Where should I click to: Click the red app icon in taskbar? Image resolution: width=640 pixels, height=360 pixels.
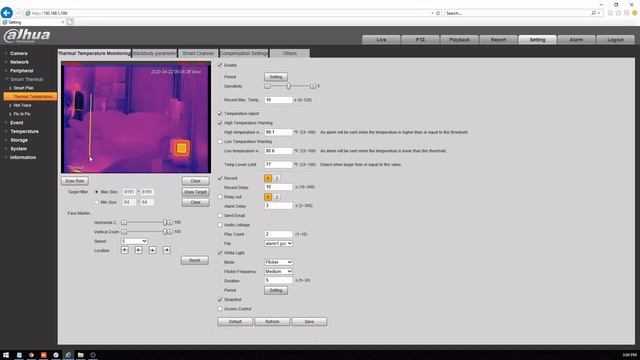tap(44, 355)
